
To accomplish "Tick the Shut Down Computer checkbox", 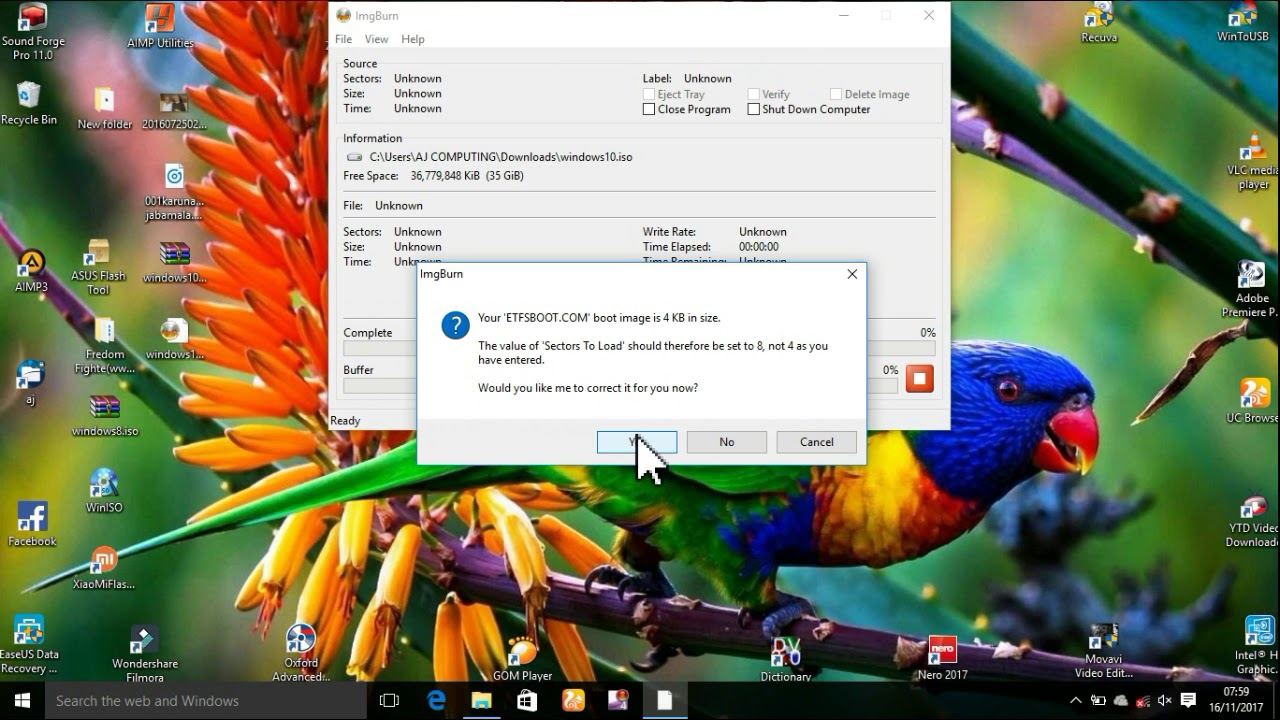I will (x=754, y=109).
